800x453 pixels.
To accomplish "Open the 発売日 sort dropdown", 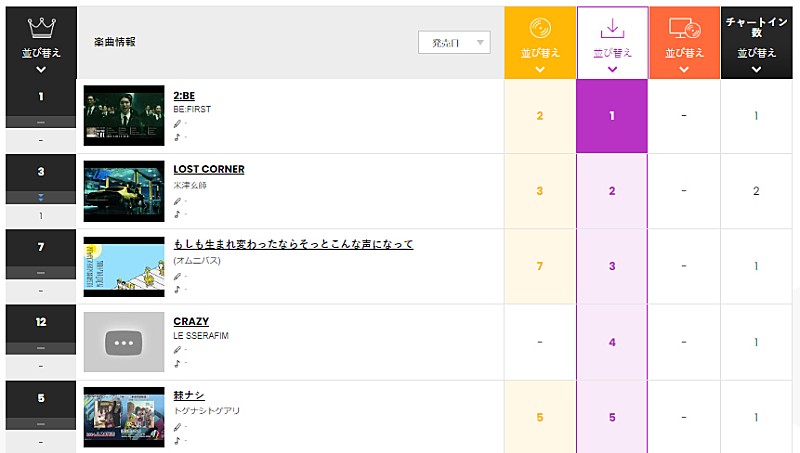I will [x=454, y=42].
